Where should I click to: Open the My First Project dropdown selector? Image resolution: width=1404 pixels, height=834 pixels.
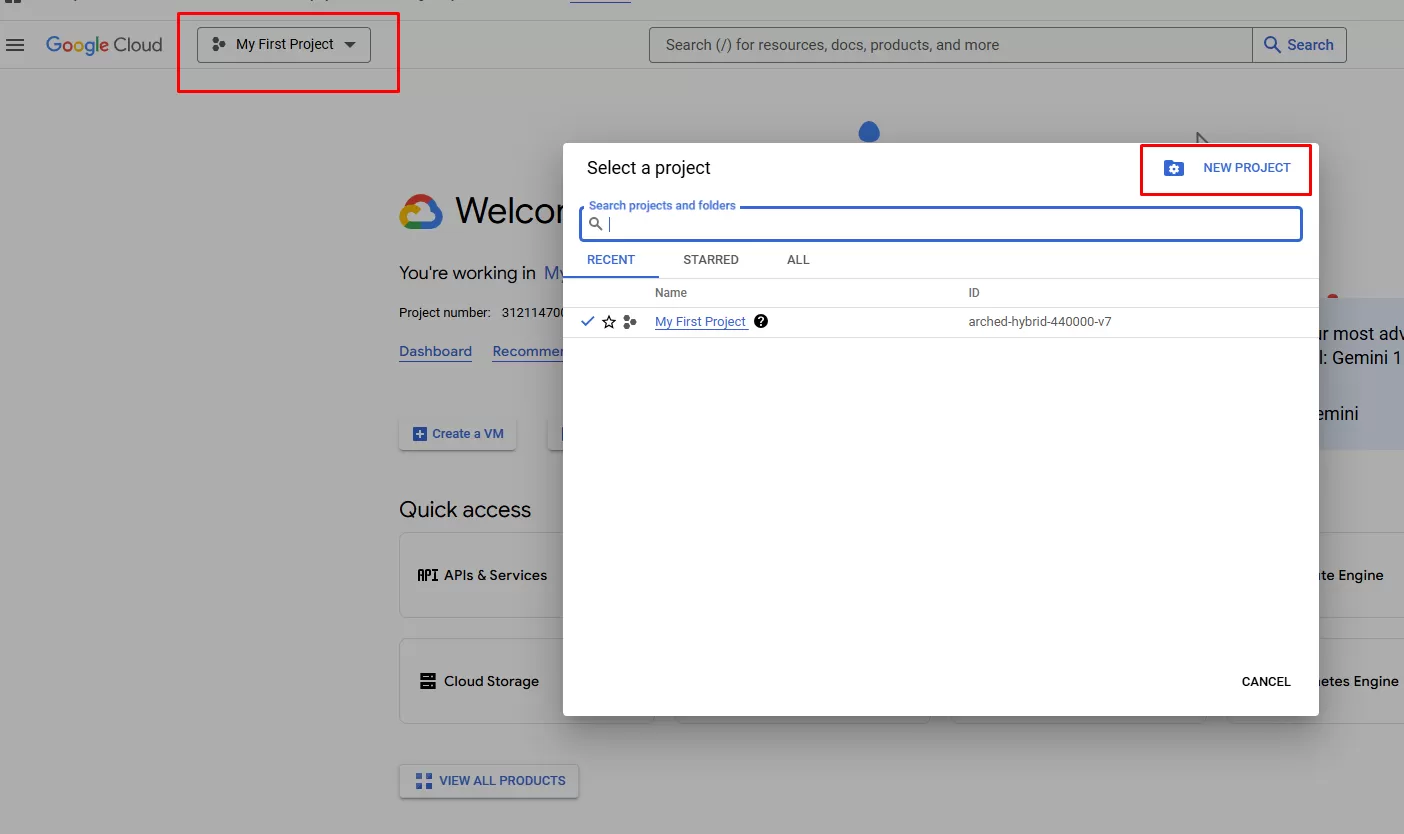click(284, 45)
